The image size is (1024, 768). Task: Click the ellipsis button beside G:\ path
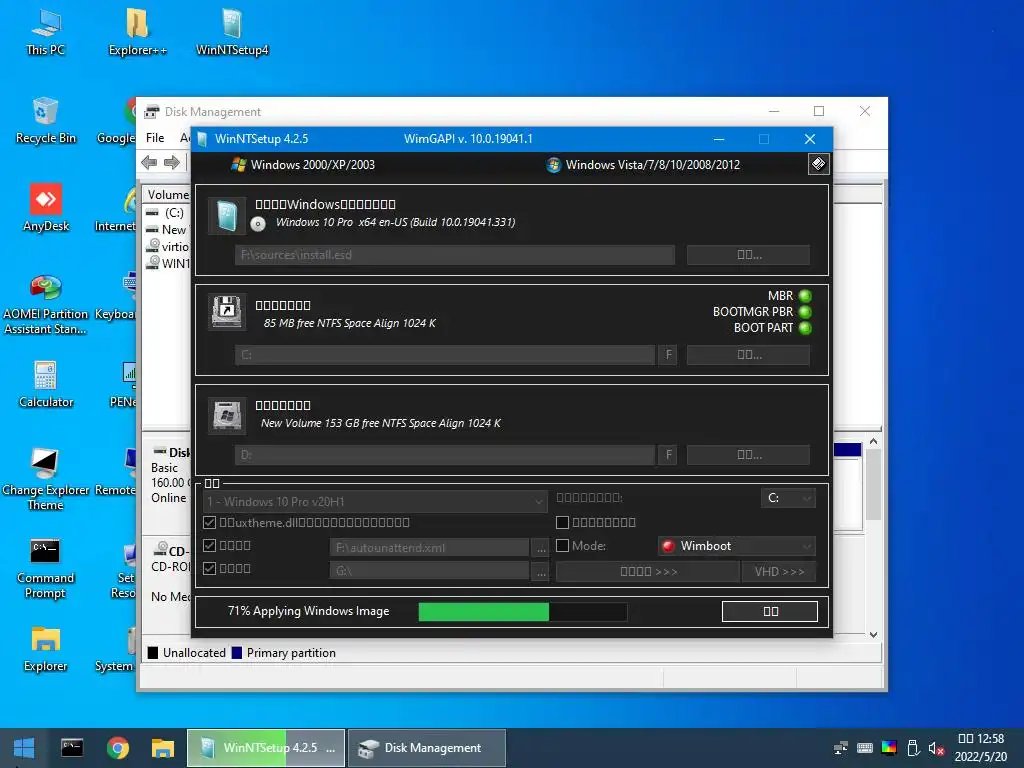pos(540,571)
